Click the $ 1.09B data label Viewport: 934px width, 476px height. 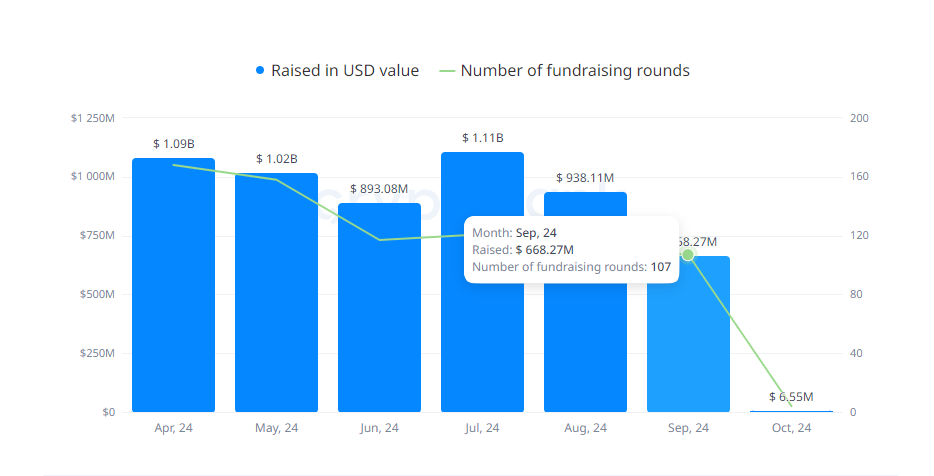tap(173, 144)
